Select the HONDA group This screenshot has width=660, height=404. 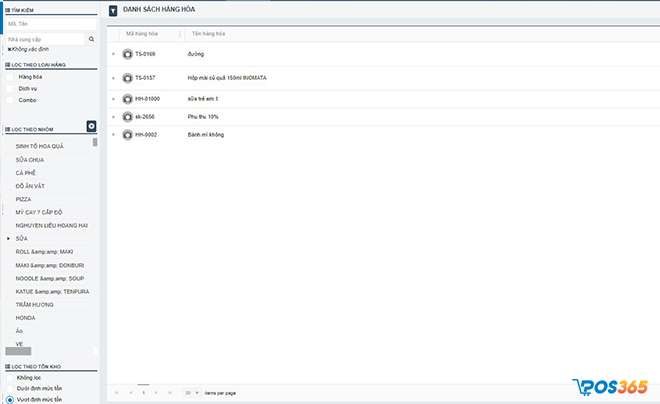click(x=25, y=318)
